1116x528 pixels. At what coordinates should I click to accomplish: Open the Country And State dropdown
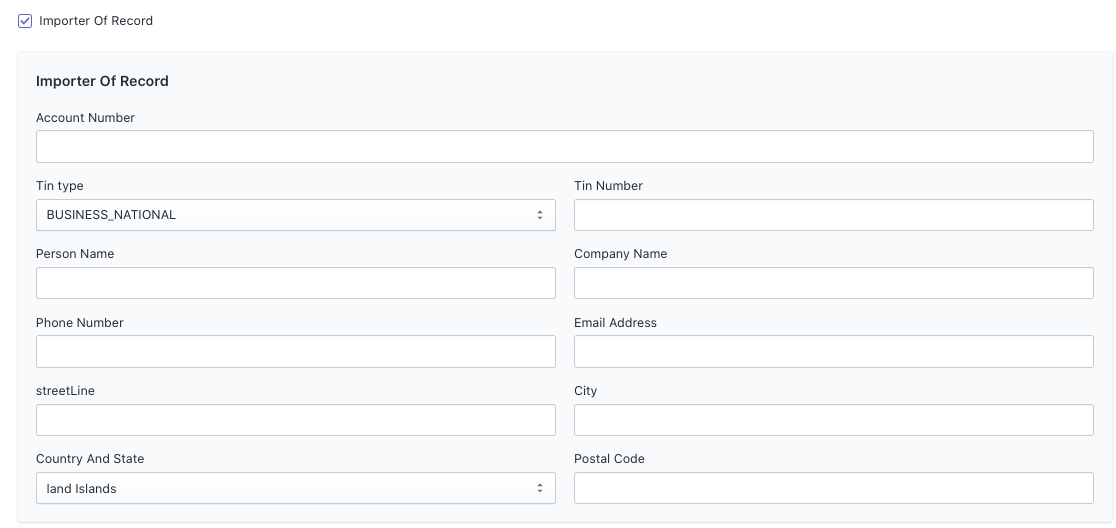pos(295,488)
